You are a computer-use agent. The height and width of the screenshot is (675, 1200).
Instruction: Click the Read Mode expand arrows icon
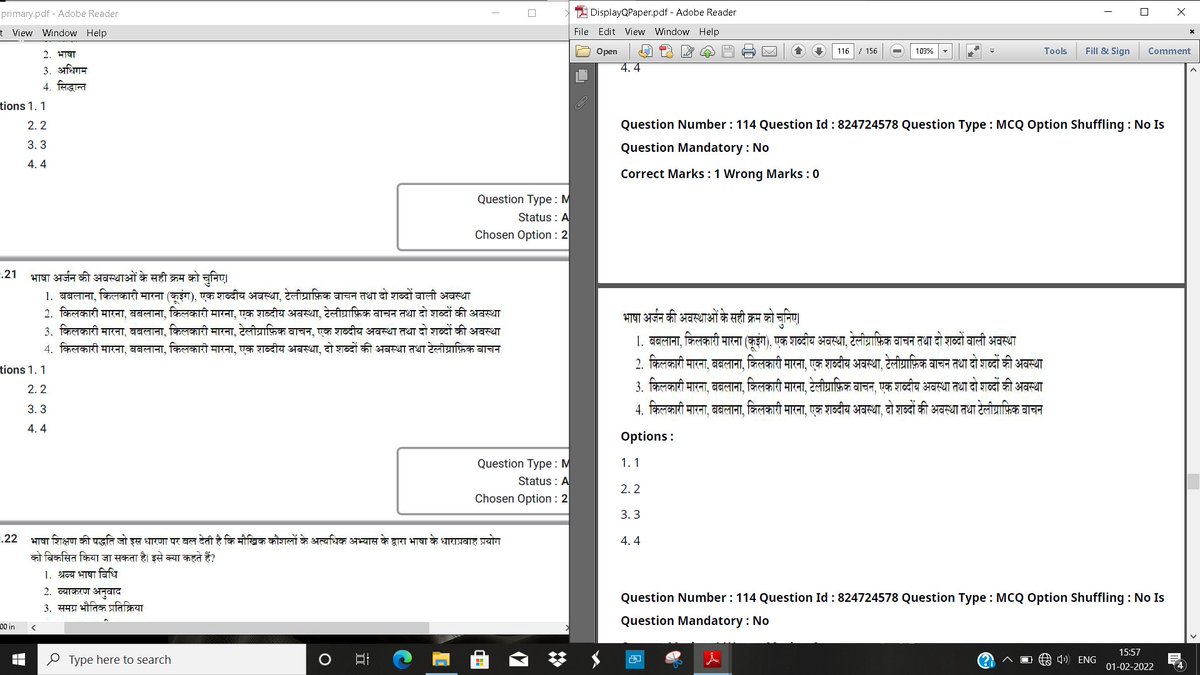pyautogui.click(x=972, y=51)
